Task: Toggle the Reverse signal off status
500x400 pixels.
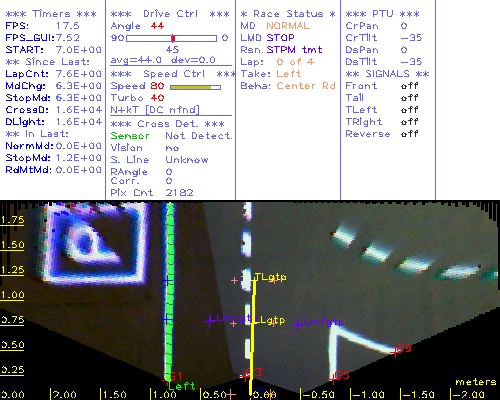Action: (409, 134)
